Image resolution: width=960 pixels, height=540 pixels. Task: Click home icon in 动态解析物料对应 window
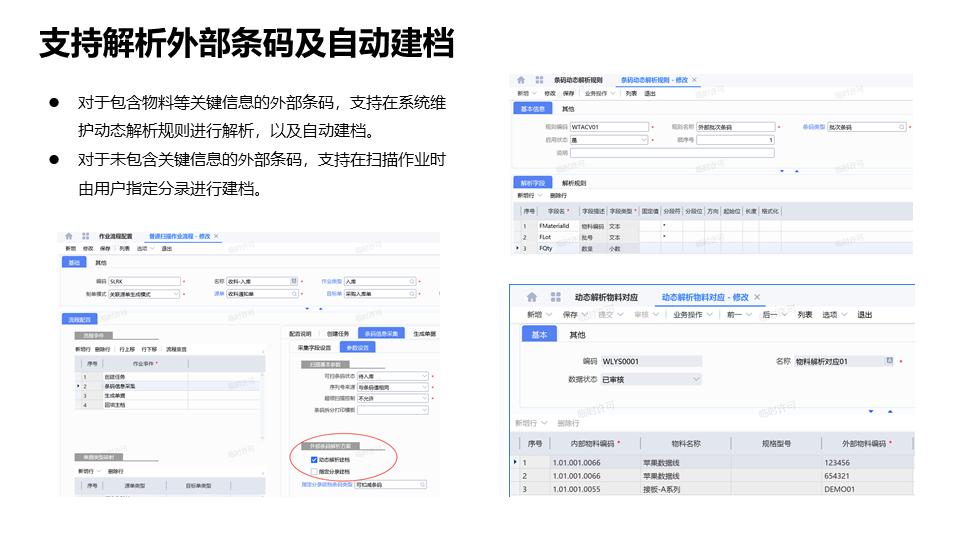coord(531,297)
